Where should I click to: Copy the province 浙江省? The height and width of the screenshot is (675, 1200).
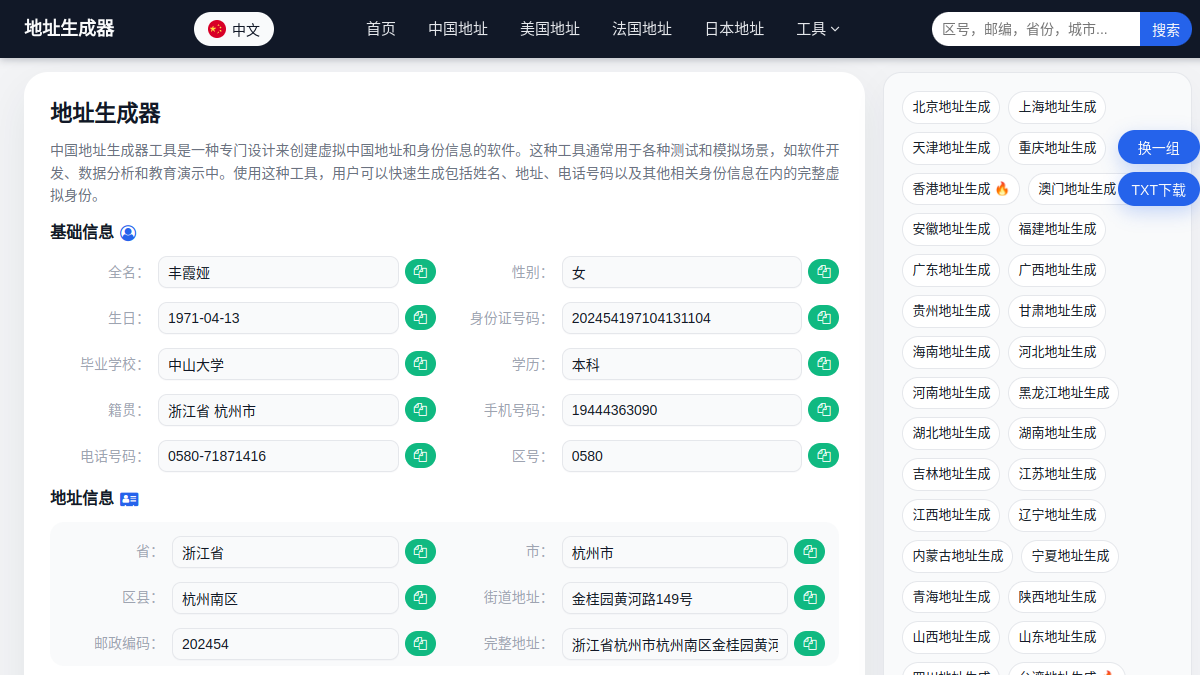(420, 552)
